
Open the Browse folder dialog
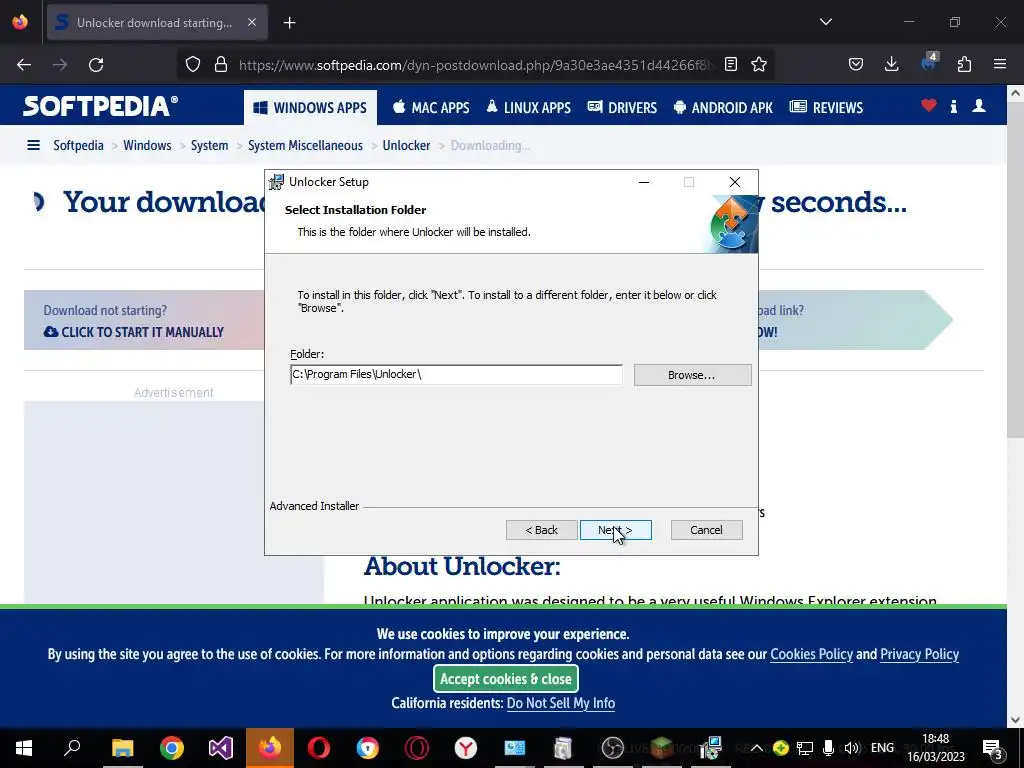[x=692, y=375]
